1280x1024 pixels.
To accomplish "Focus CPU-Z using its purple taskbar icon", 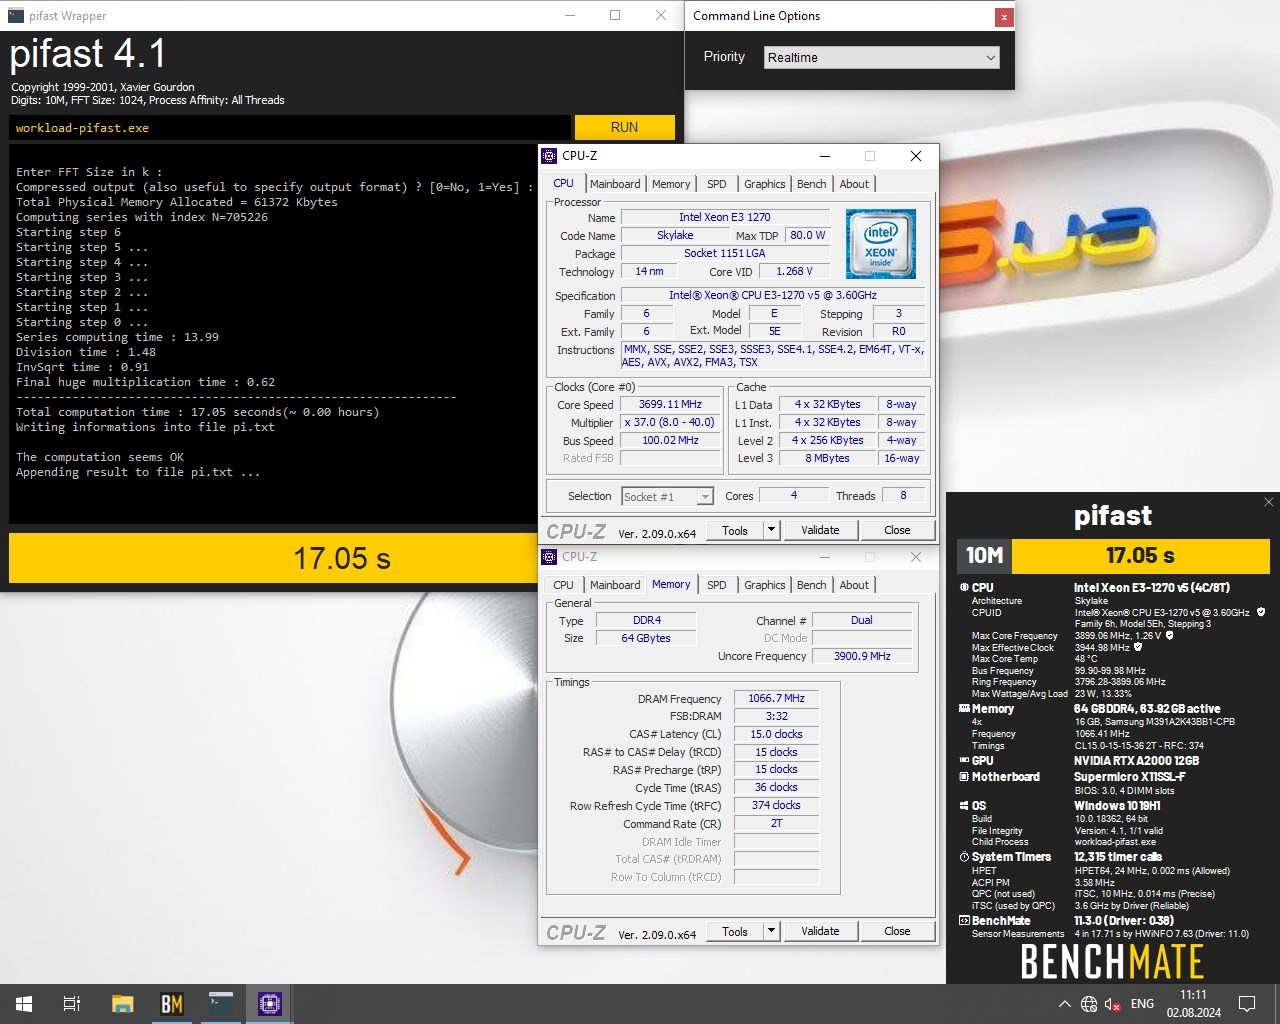I will pyautogui.click(x=270, y=1004).
